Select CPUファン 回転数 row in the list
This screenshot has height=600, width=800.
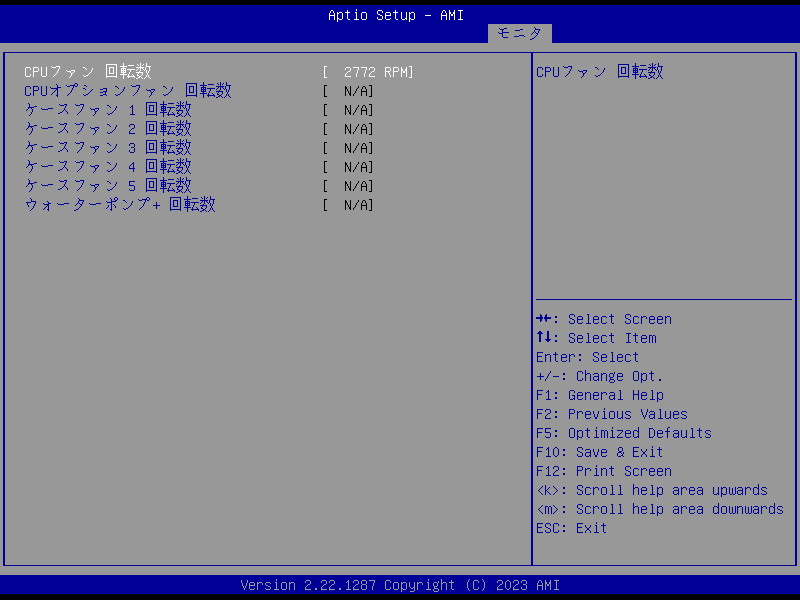(x=219, y=71)
